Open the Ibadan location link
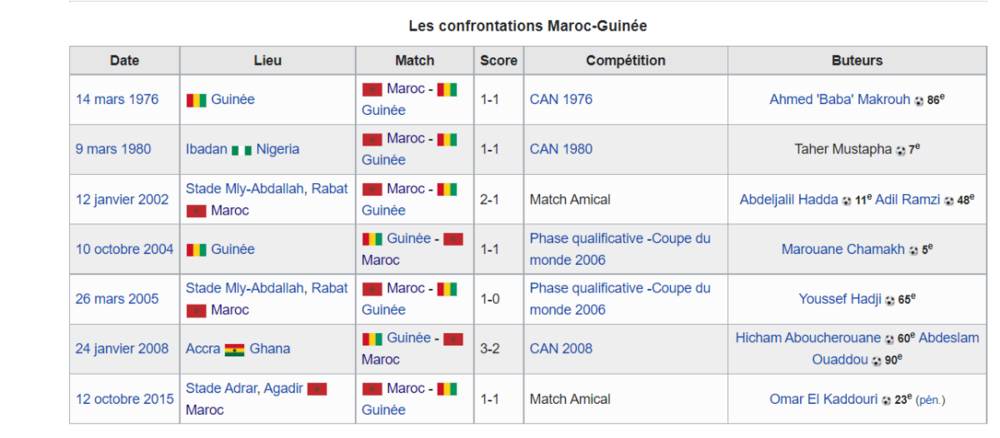1000x438 pixels. [206, 149]
